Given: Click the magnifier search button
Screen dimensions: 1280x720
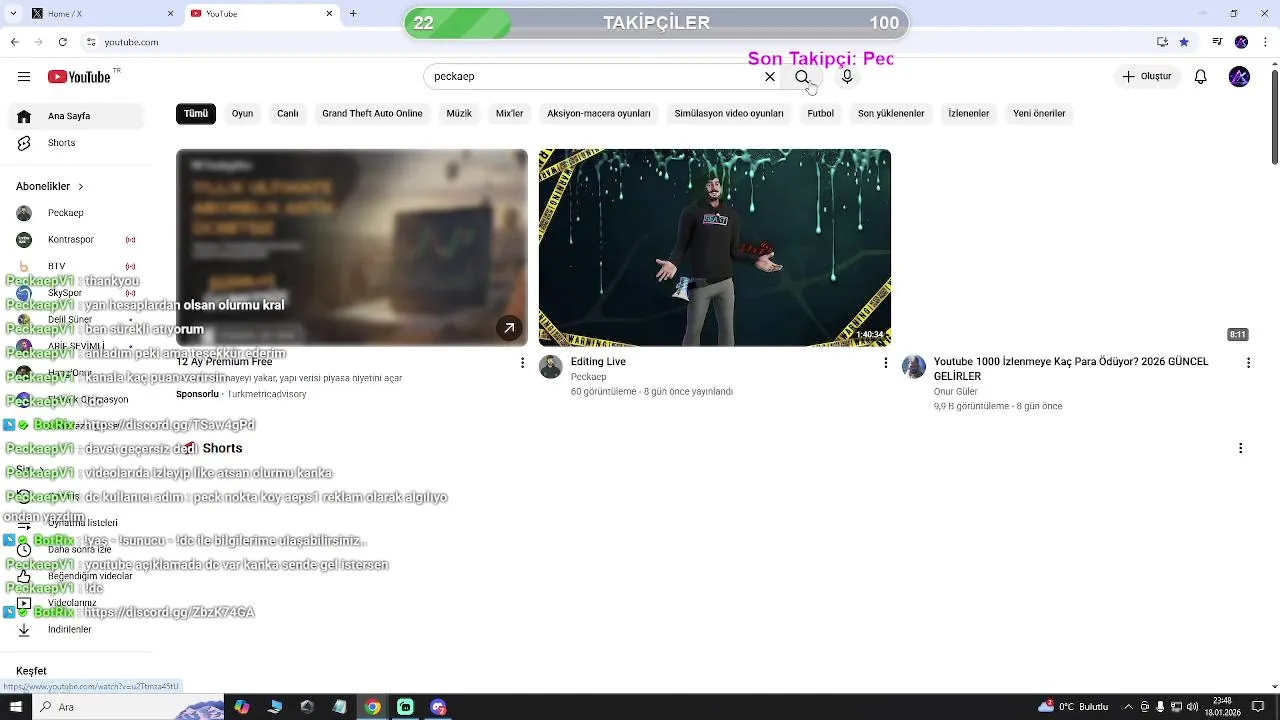Looking at the screenshot, I should (x=802, y=77).
